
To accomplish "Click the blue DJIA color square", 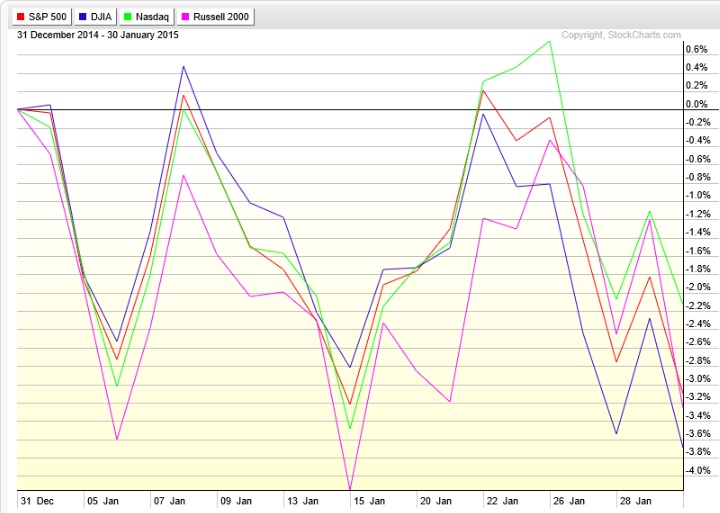I will 83,17.
